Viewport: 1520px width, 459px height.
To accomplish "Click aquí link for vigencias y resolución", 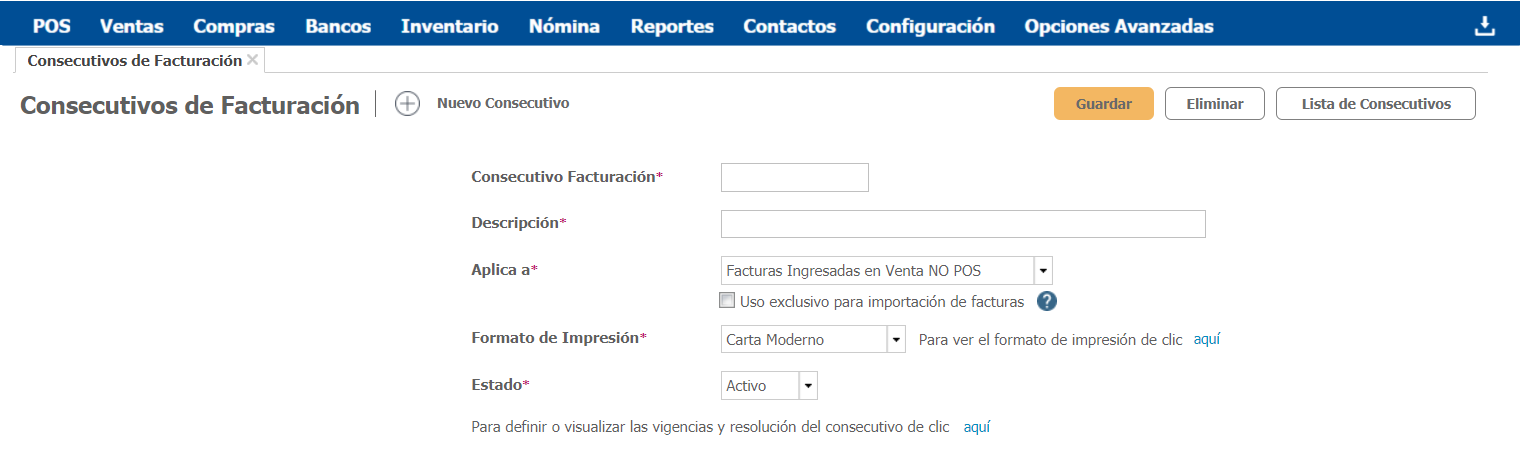I will click(976, 427).
